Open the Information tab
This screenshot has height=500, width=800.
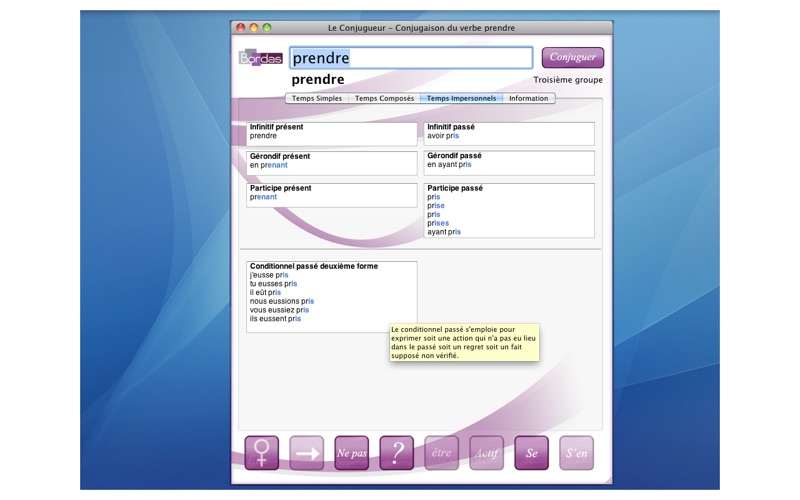(529, 98)
